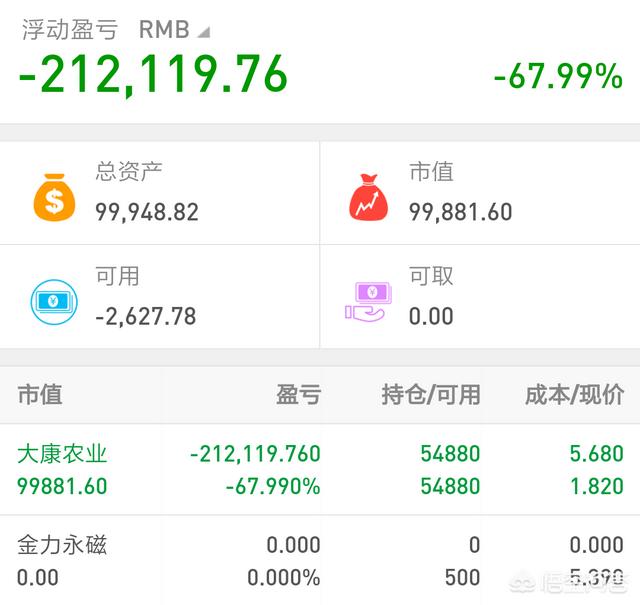Tap 大康农业 market value 99881.60
This screenshot has height=605, width=640.
tap(62, 486)
